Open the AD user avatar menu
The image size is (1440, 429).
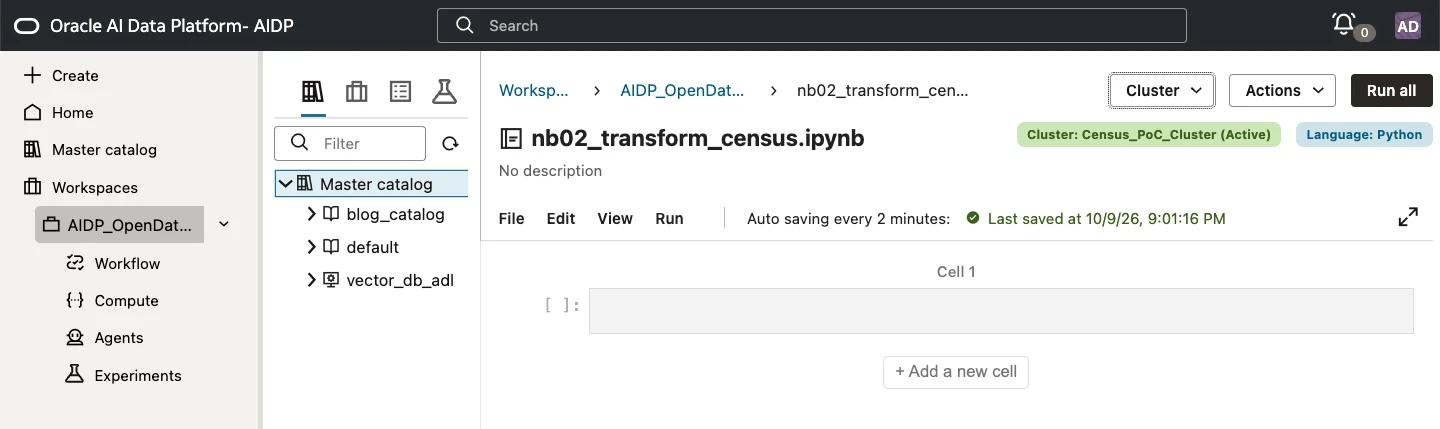pos(1407,26)
